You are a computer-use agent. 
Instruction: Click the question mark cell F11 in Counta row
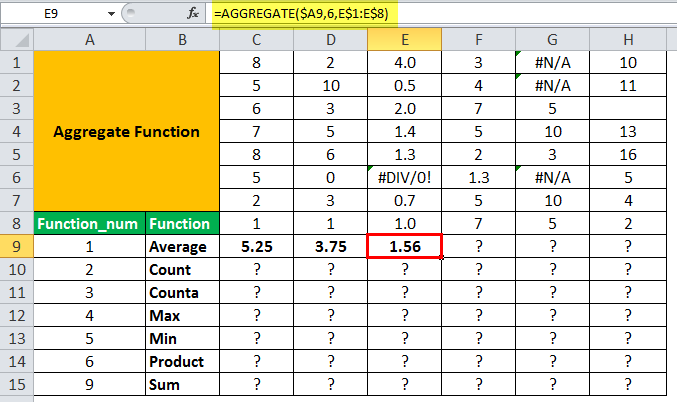pyautogui.click(x=478, y=292)
